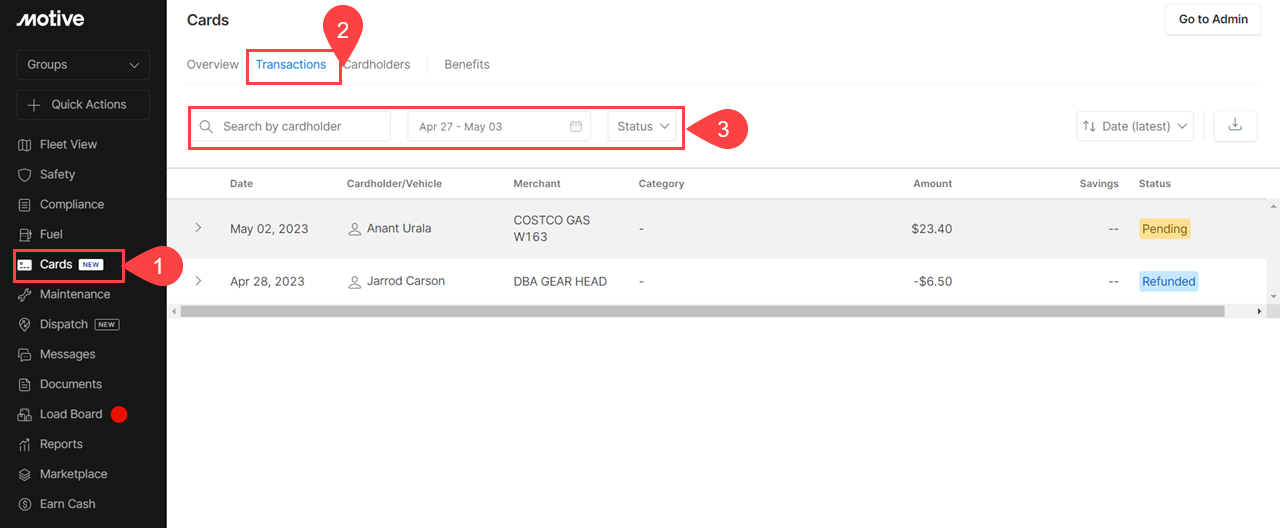The height and width of the screenshot is (528, 1280).
Task: Open the Dispatch section
Action: pos(64,324)
